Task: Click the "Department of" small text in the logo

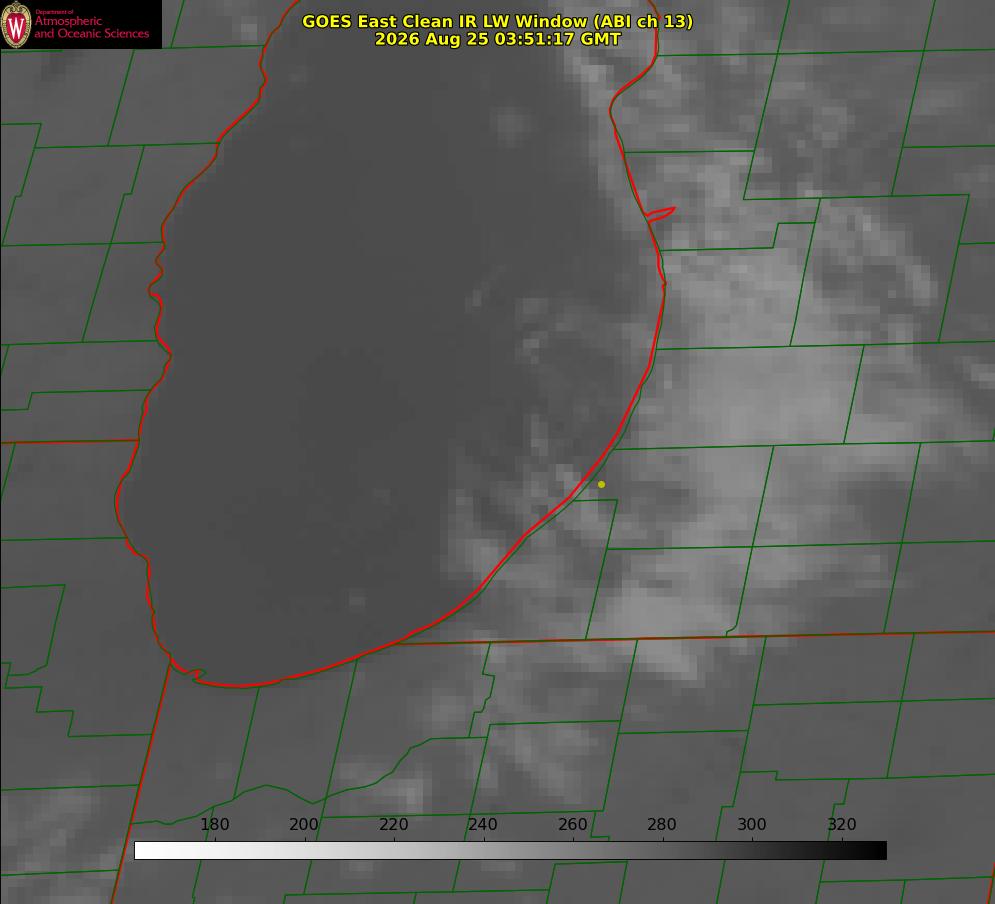Action: pos(53,12)
